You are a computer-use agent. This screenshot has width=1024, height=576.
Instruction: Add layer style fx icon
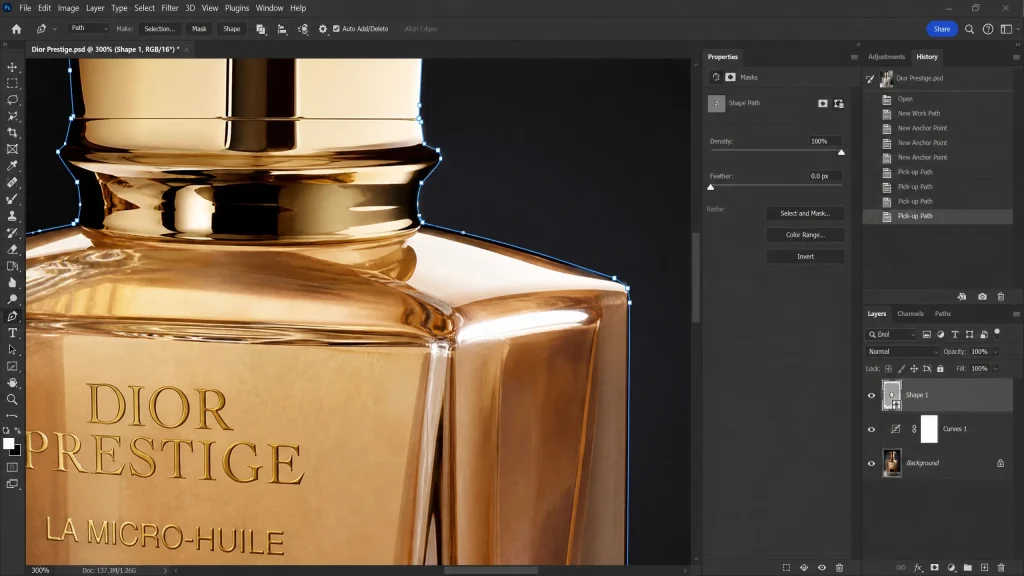918,568
